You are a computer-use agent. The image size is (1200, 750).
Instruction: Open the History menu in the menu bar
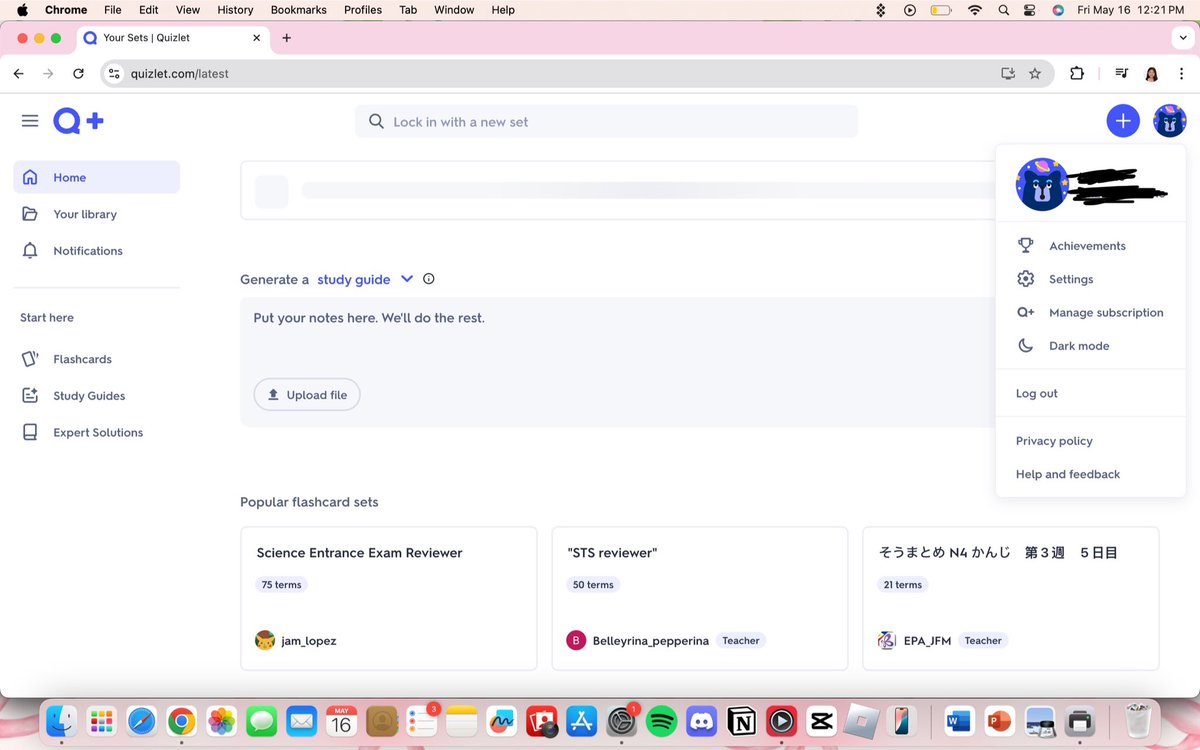point(235,10)
